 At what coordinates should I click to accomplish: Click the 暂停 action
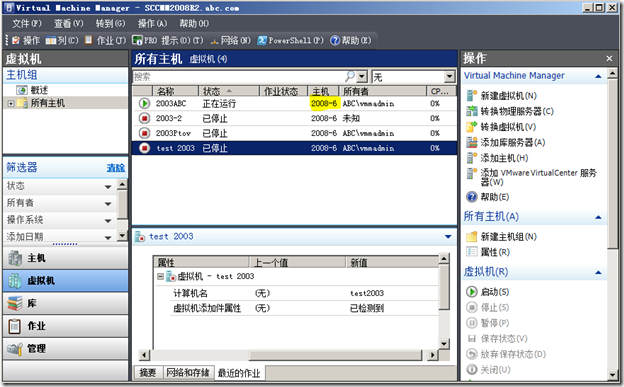[x=488, y=323]
